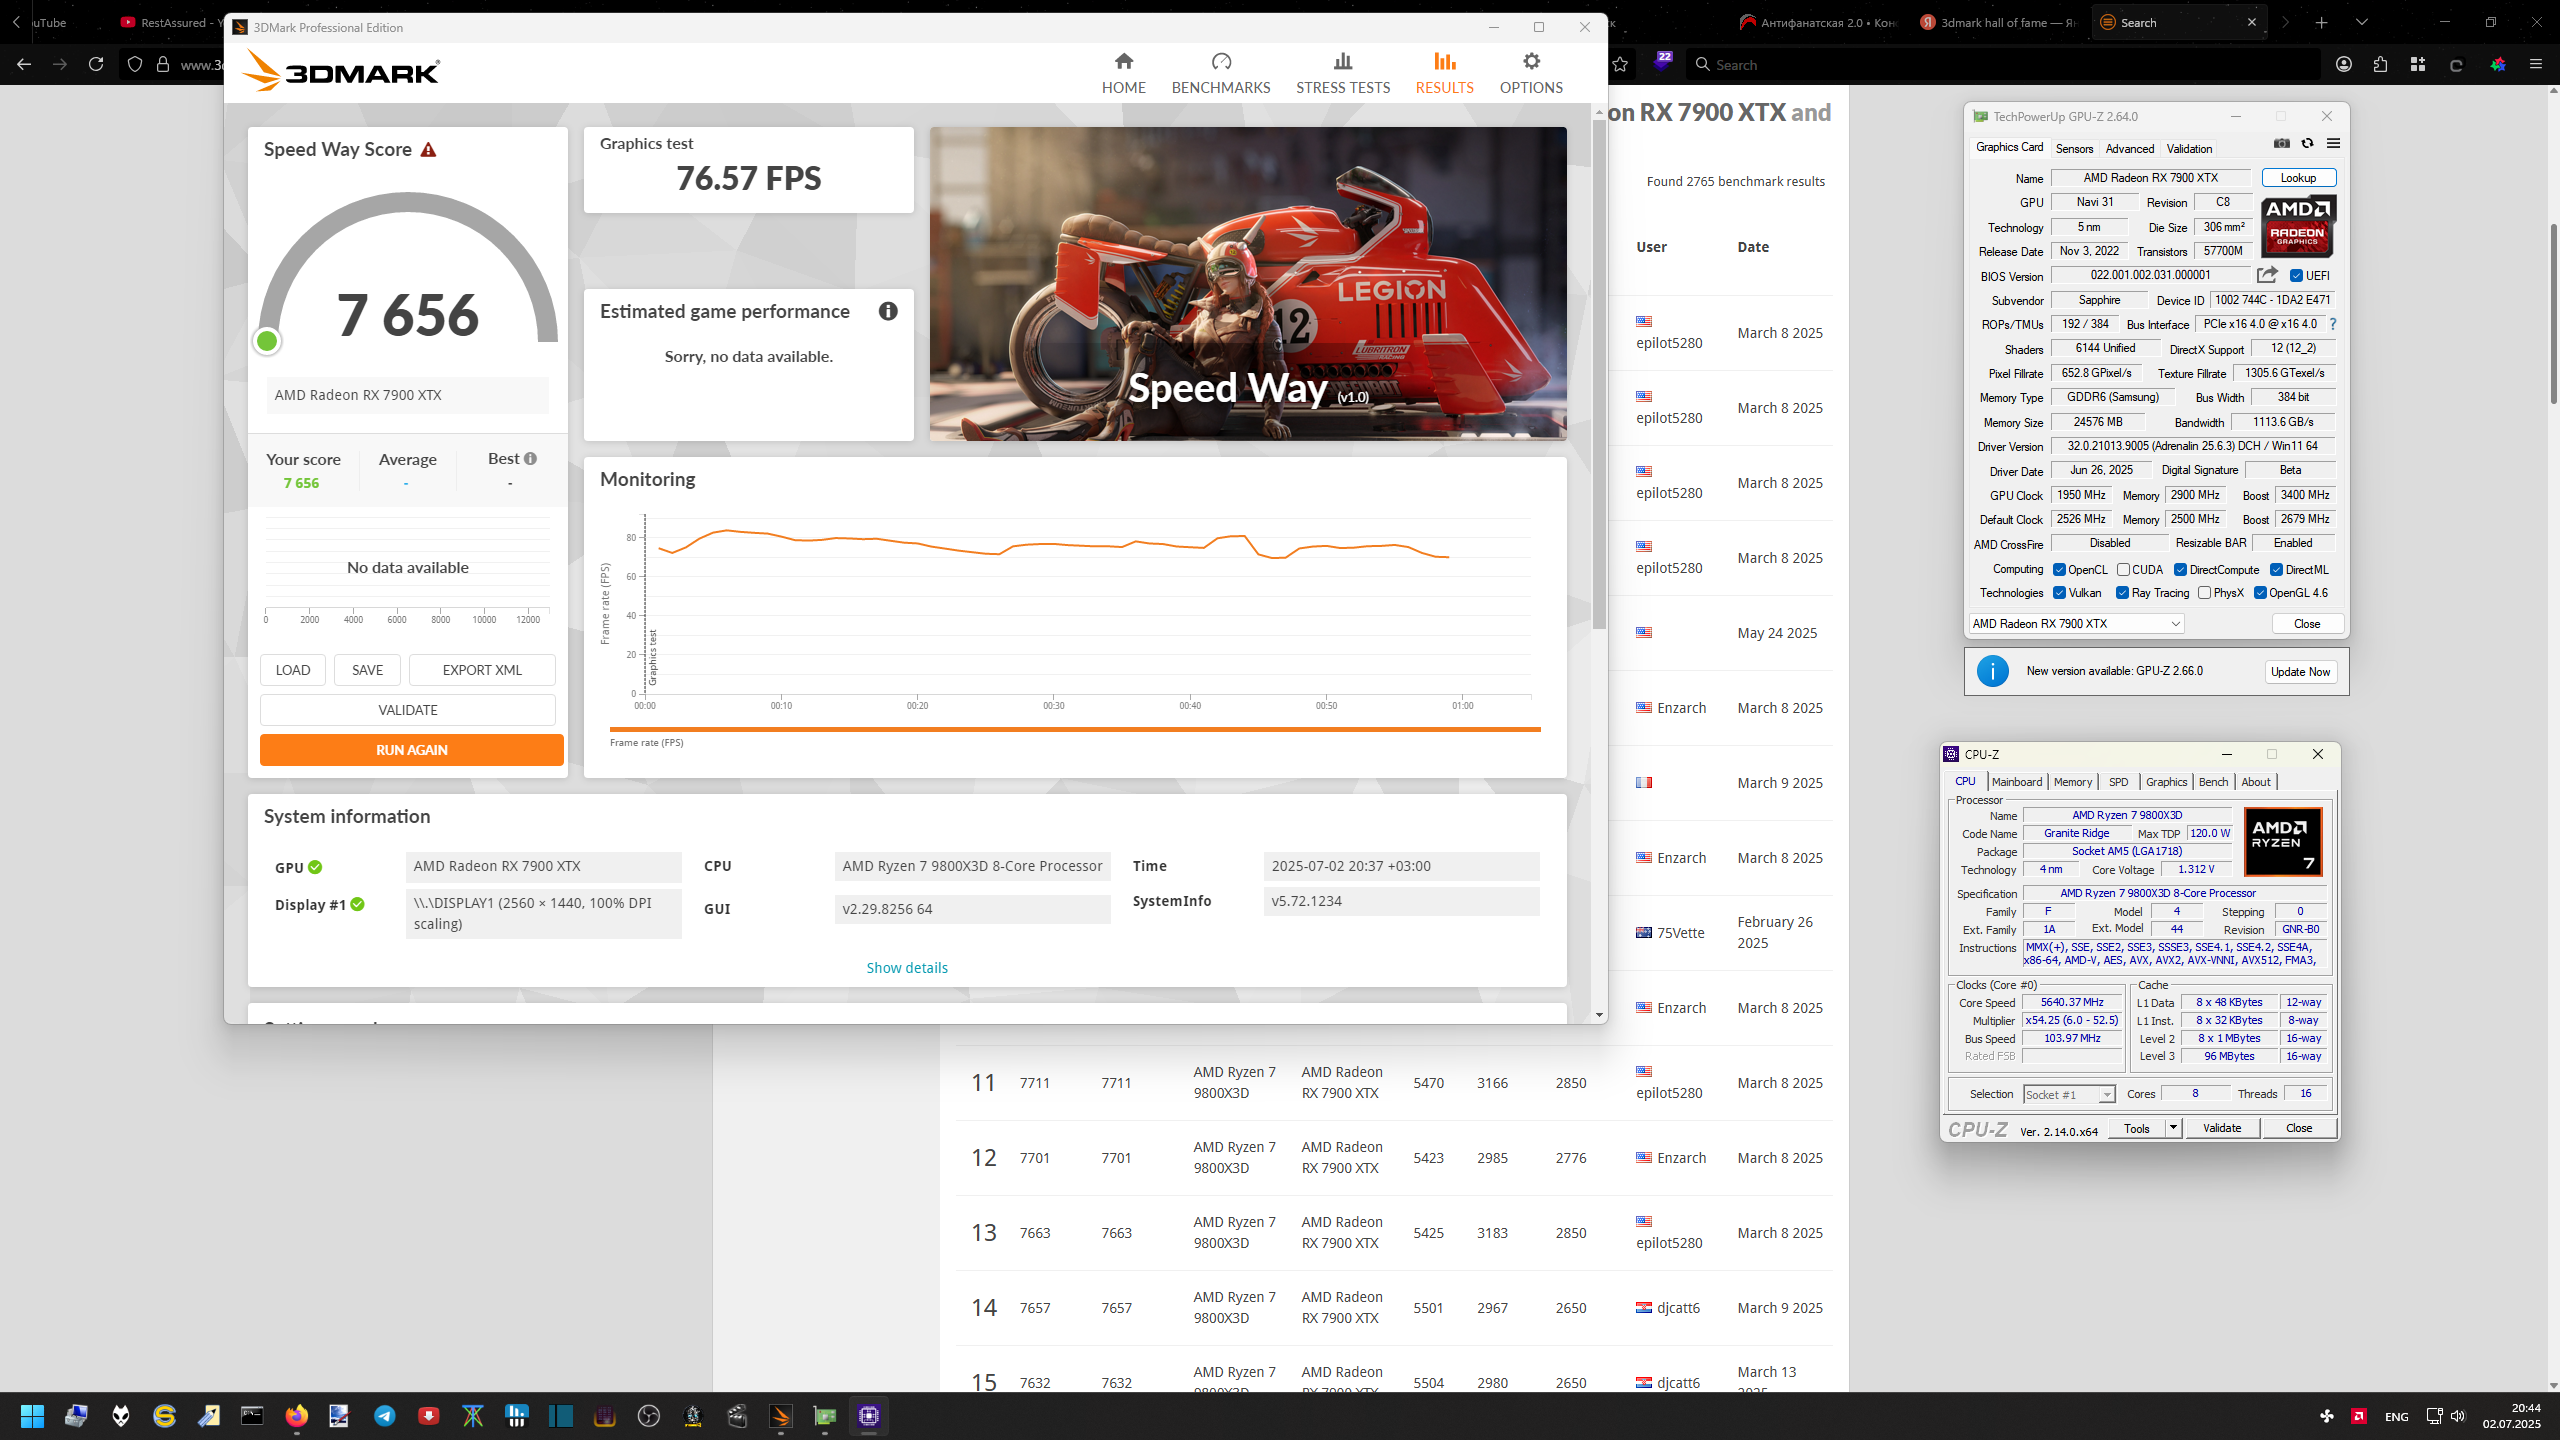Image resolution: width=2560 pixels, height=1440 pixels.
Task: Open GPU-Z hamburger menu icon
Action: (2333, 143)
